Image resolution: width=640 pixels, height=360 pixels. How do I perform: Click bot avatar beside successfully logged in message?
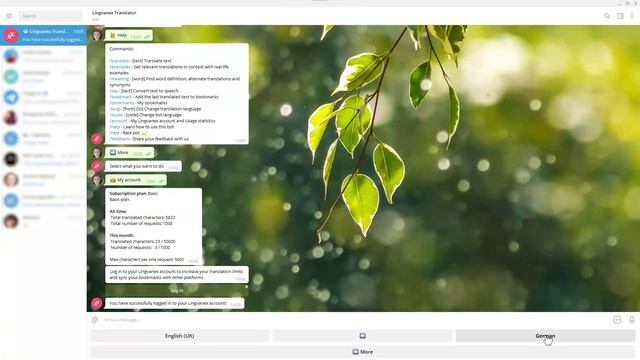[97, 303]
